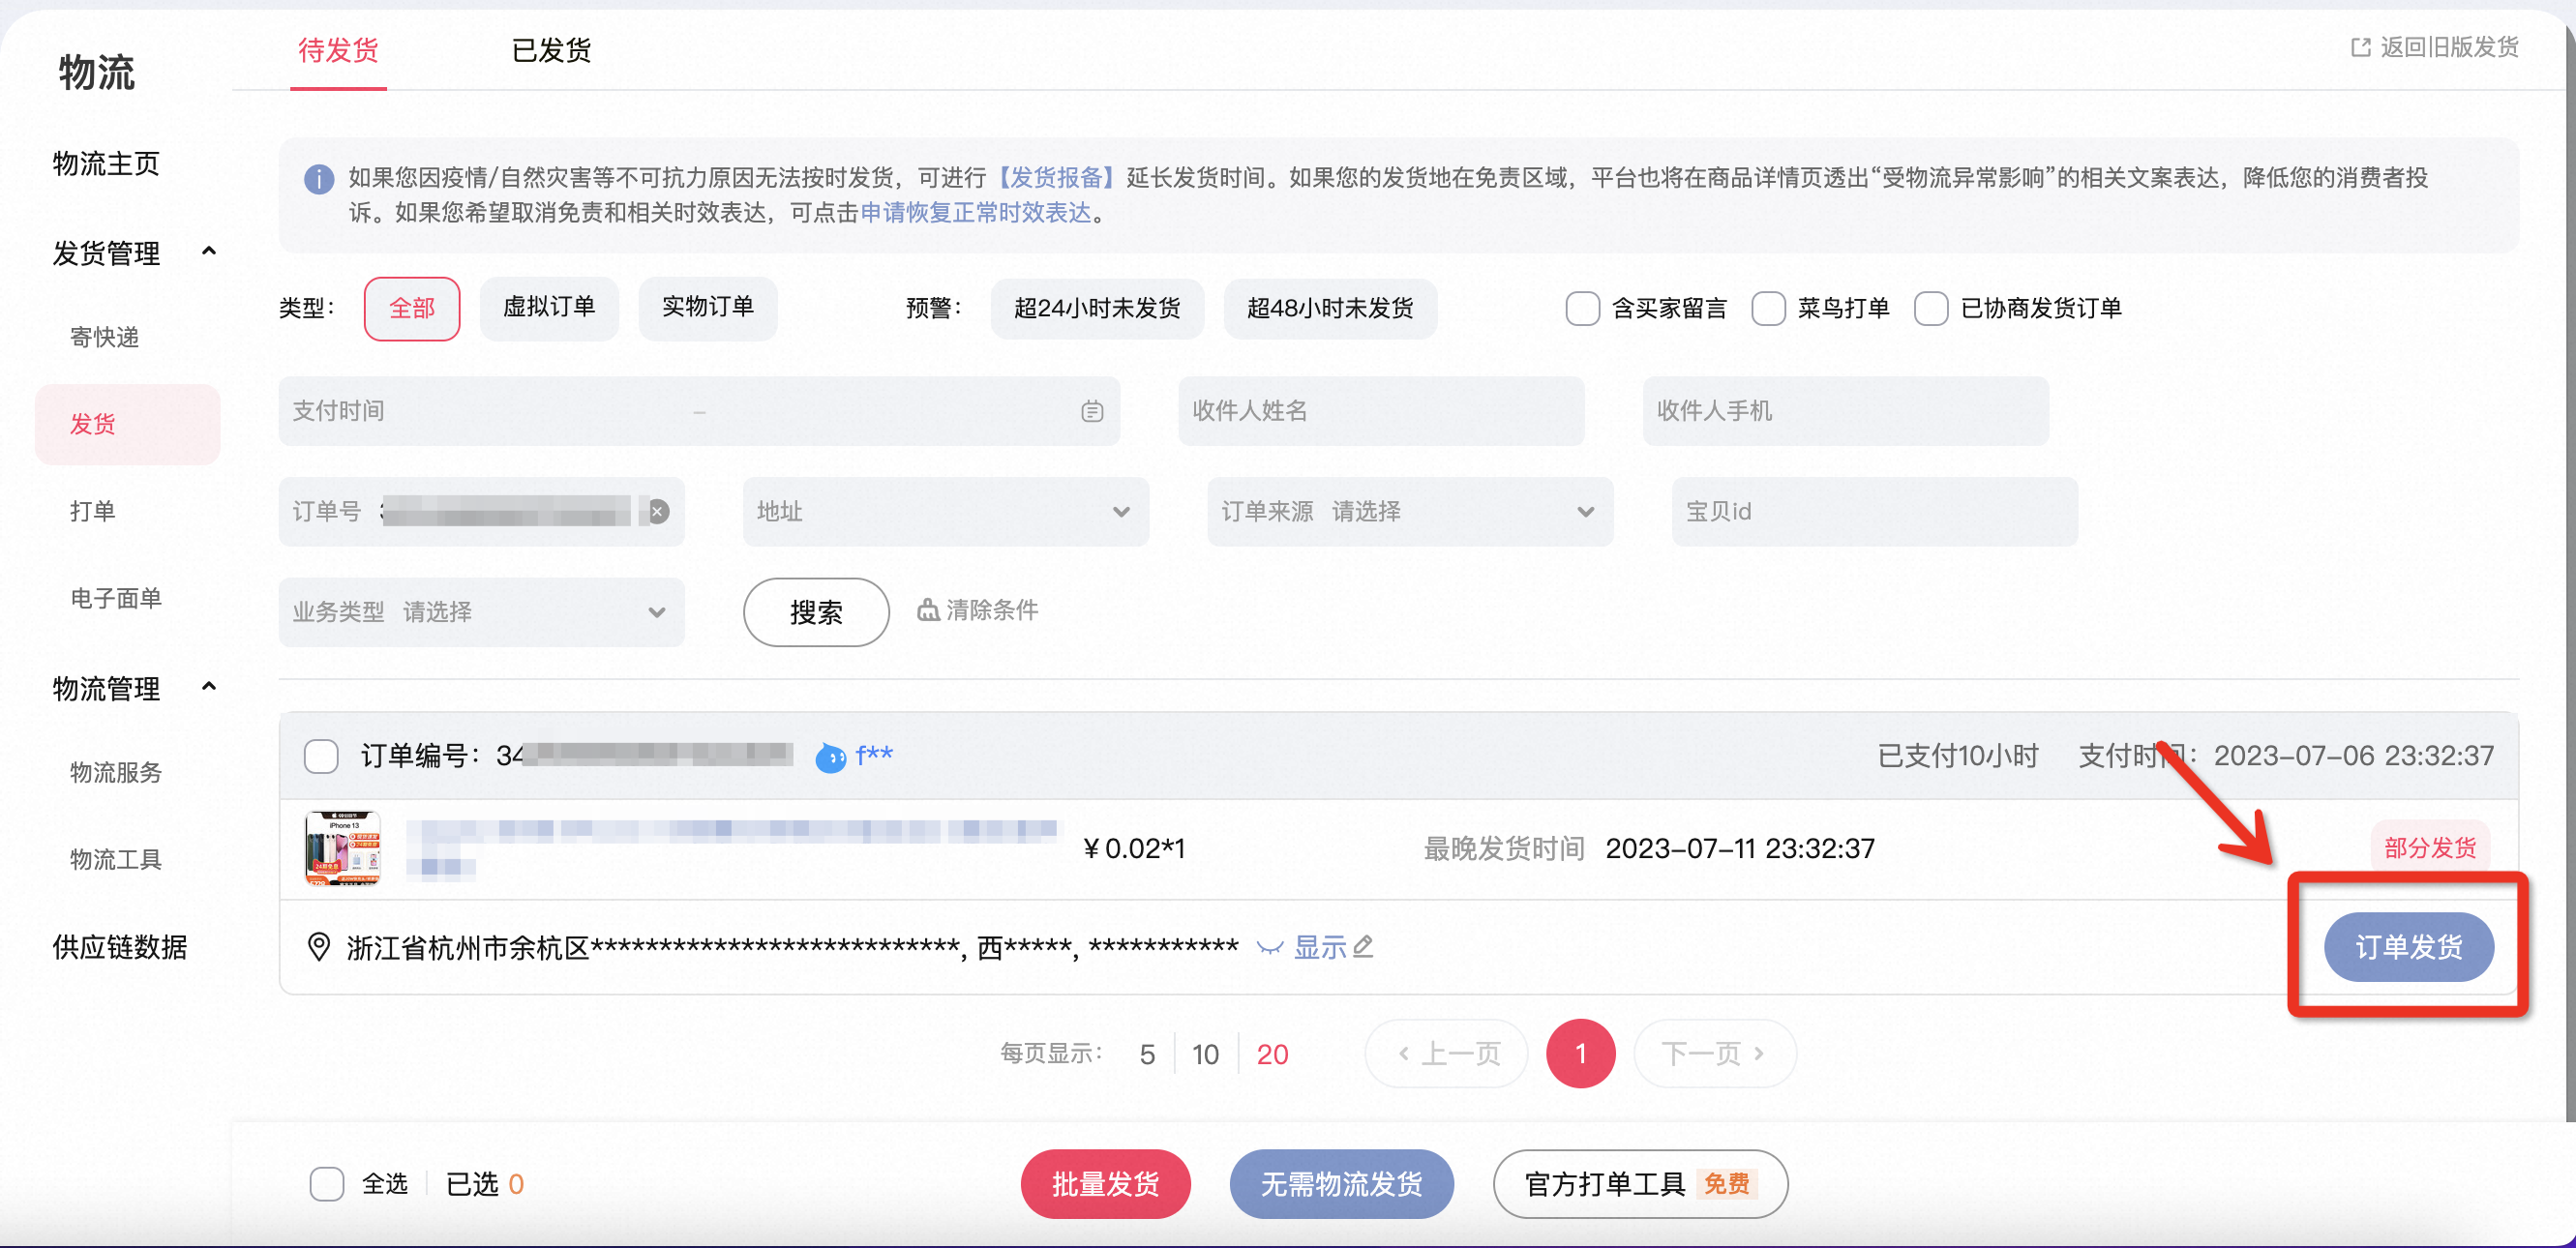Open 供应链数据 in the sidebar
This screenshot has width=2576, height=1248.
(x=120, y=947)
